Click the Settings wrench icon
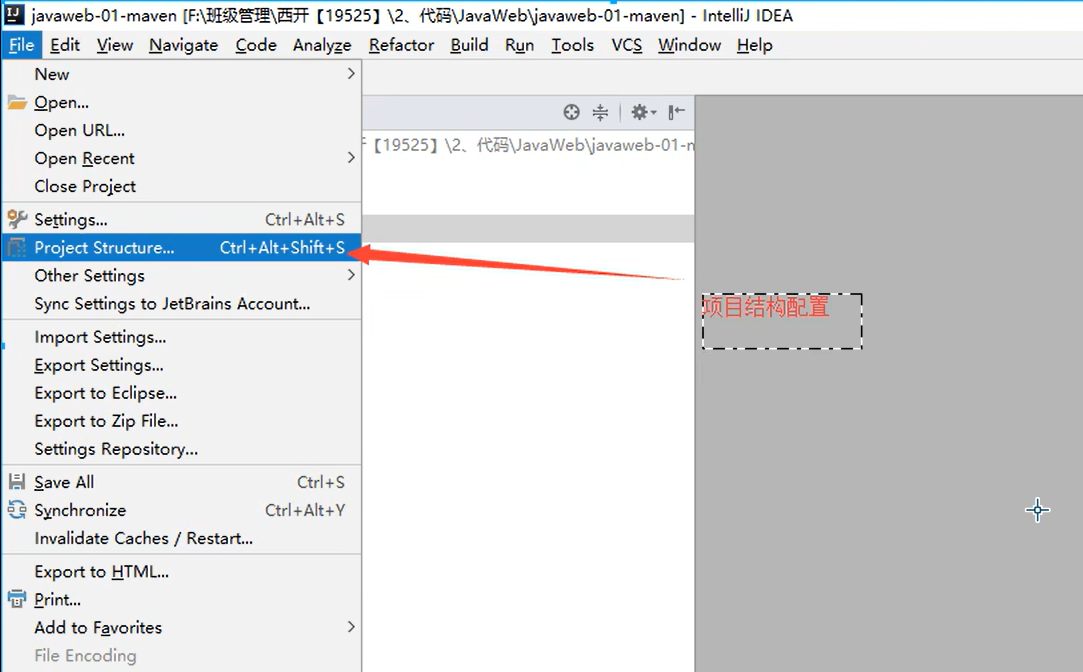Viewport: 1083px width, 672px height. [17, 220]
